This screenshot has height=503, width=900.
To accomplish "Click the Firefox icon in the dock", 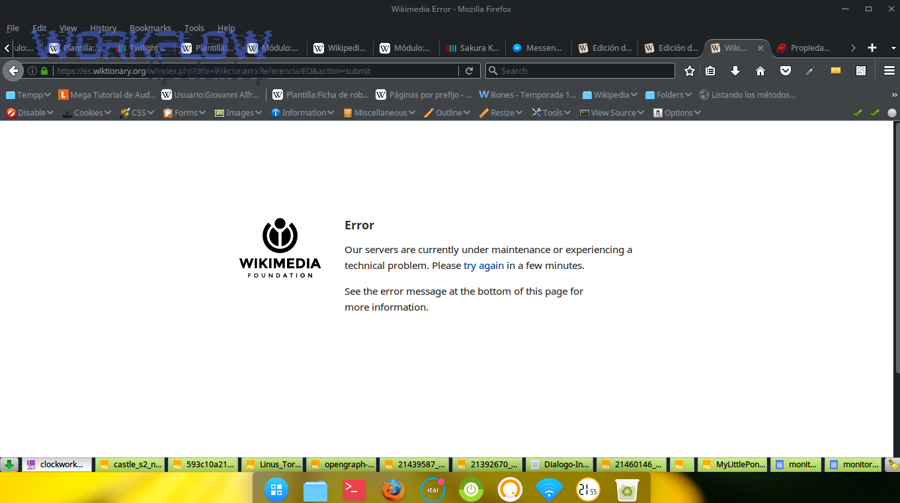I will point(393,490).
